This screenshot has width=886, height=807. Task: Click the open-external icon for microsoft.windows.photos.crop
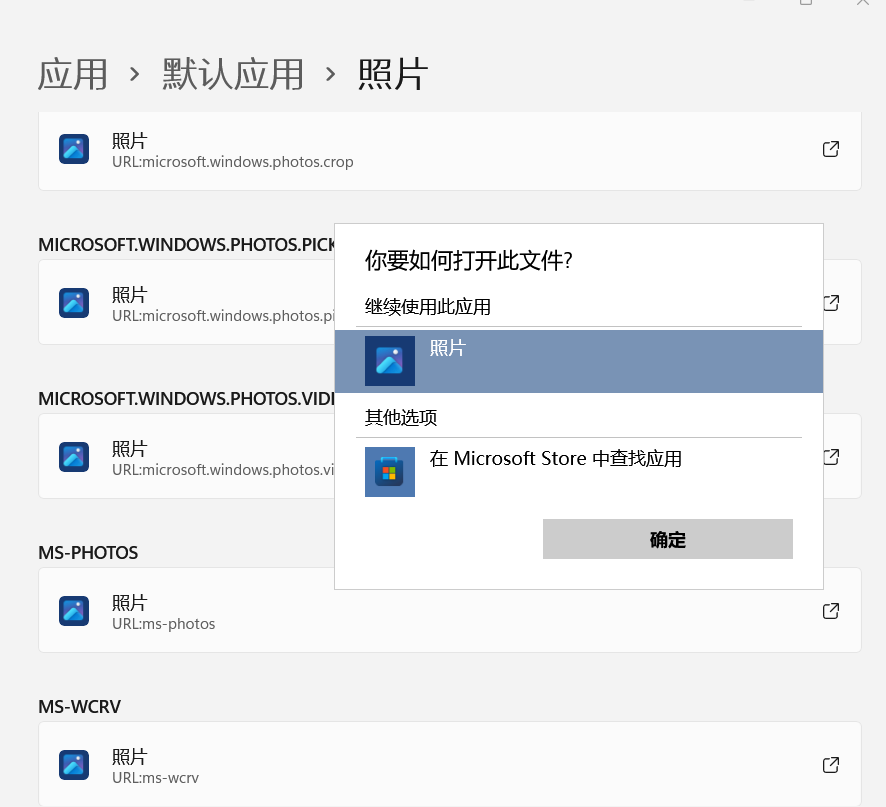[830, 149]
